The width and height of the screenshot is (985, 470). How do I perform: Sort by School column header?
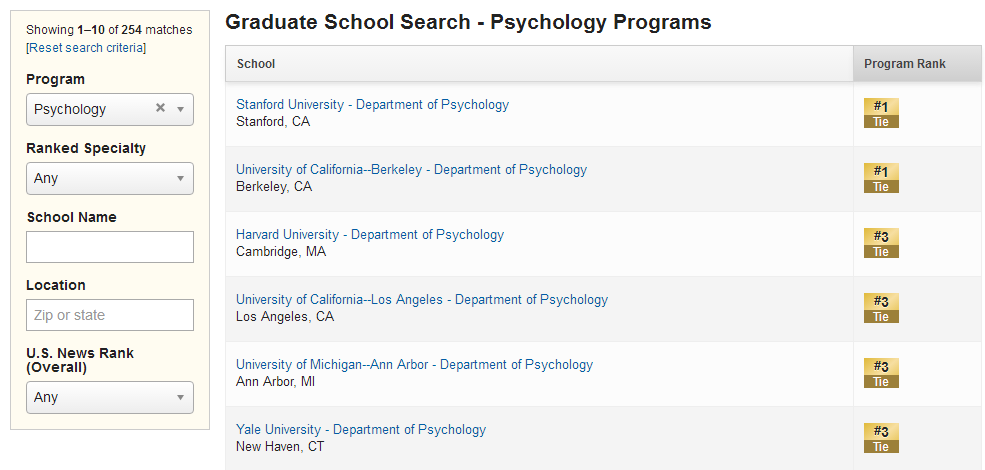256,63
